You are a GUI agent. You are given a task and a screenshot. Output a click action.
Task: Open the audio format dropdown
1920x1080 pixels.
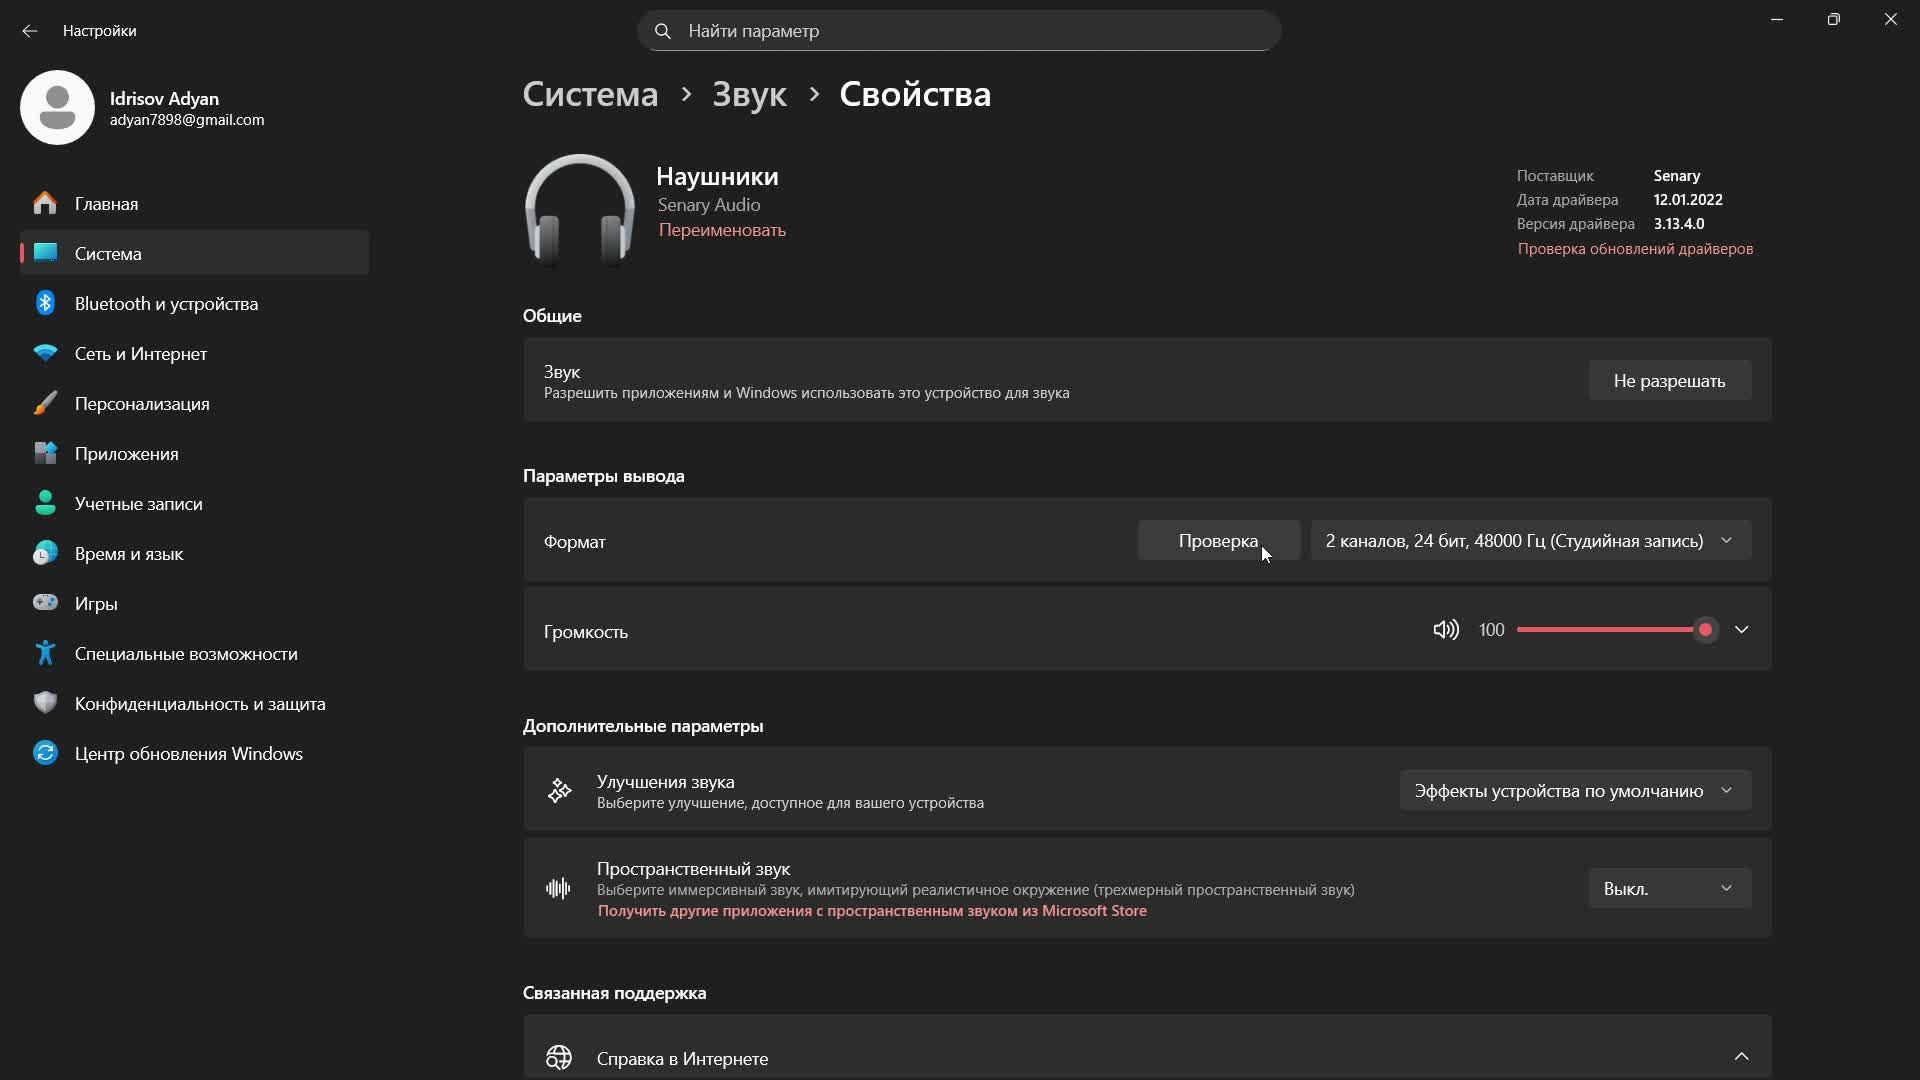(1530, 541)
